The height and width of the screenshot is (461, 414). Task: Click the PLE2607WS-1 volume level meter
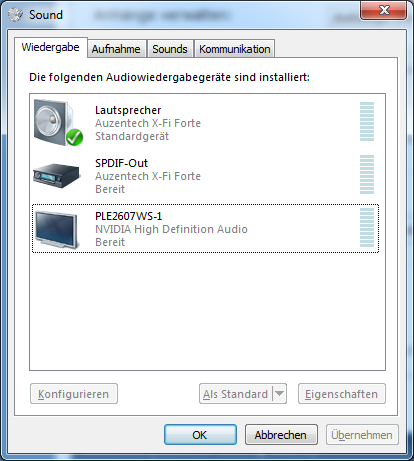tap(367, 227)
